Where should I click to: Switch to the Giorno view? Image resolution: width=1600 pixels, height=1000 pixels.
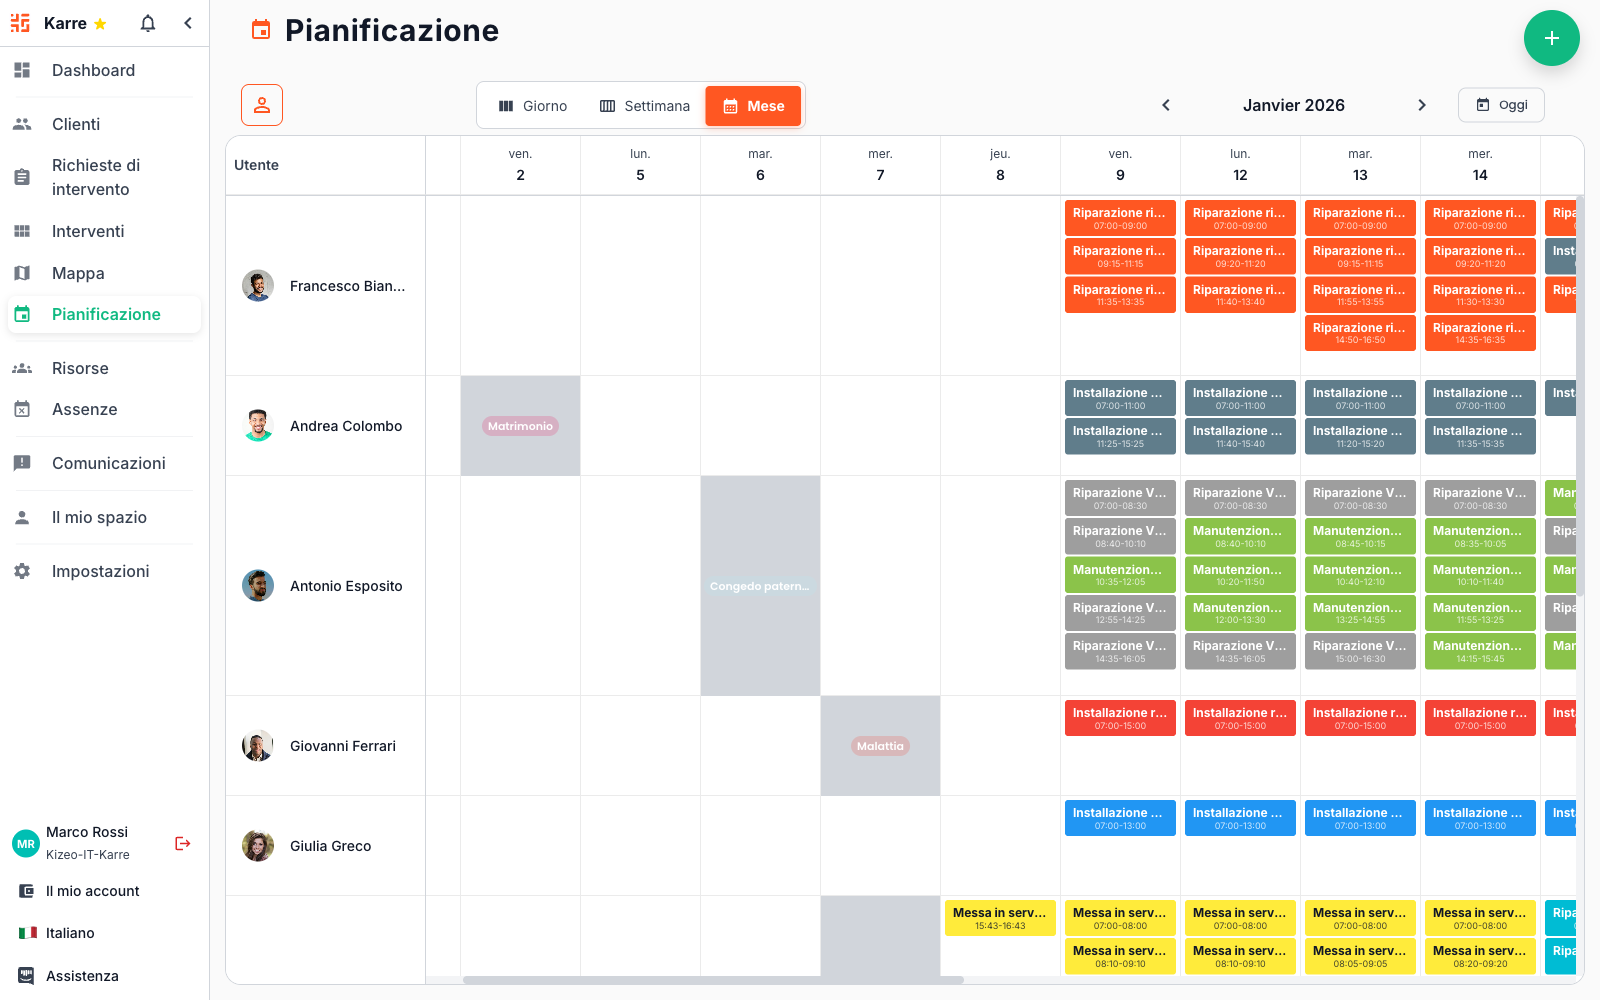(533, 106)
